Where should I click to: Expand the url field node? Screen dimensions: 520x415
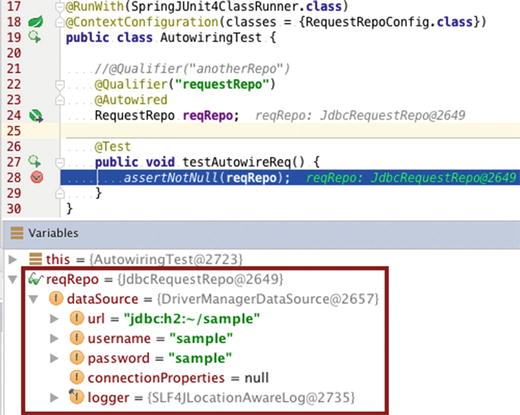click(54, 319)
